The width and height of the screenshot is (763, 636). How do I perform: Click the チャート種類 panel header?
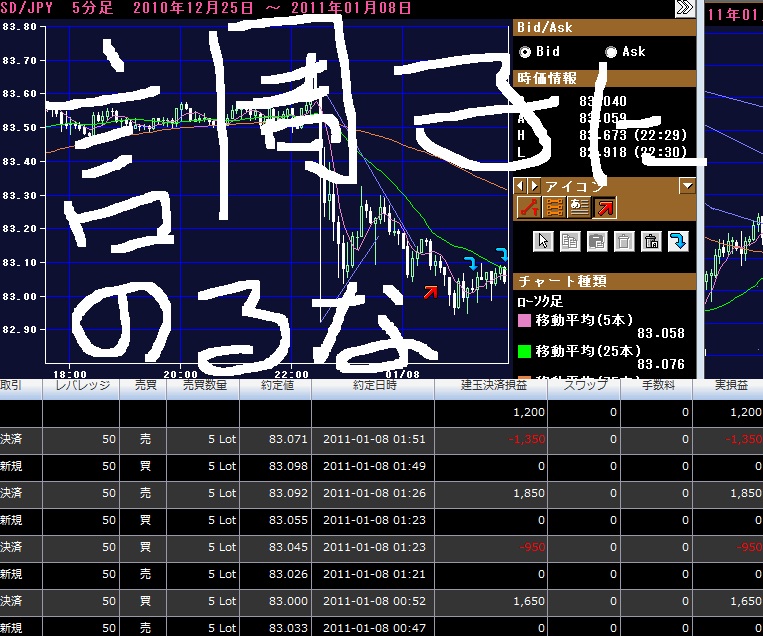pyautogui.click(x=604, y=281)
